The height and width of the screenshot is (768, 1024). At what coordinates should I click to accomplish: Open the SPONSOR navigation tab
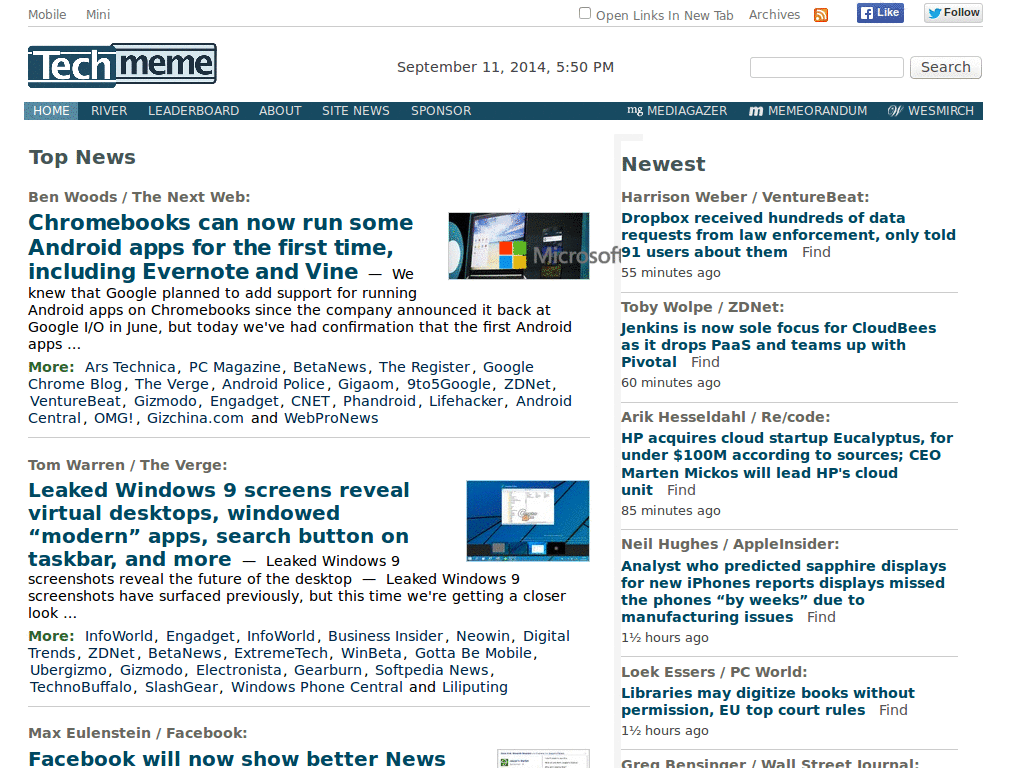pos(441,111)
